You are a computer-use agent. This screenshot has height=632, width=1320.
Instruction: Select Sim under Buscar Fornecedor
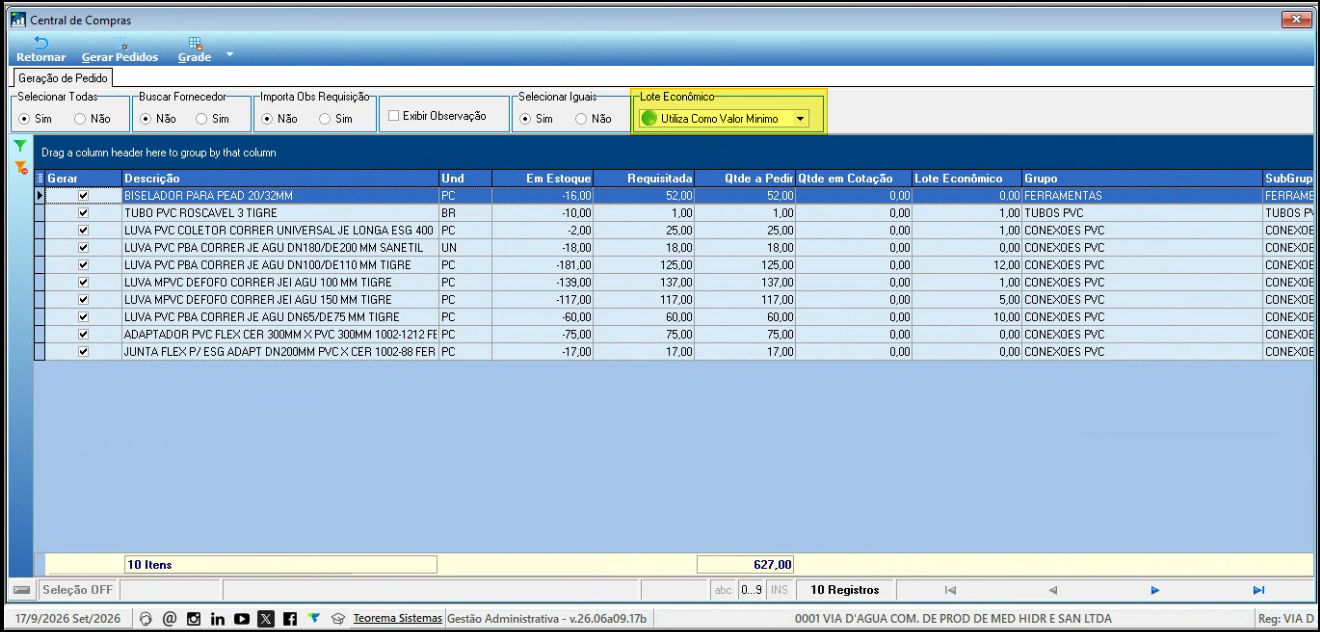tap(211, 118)
